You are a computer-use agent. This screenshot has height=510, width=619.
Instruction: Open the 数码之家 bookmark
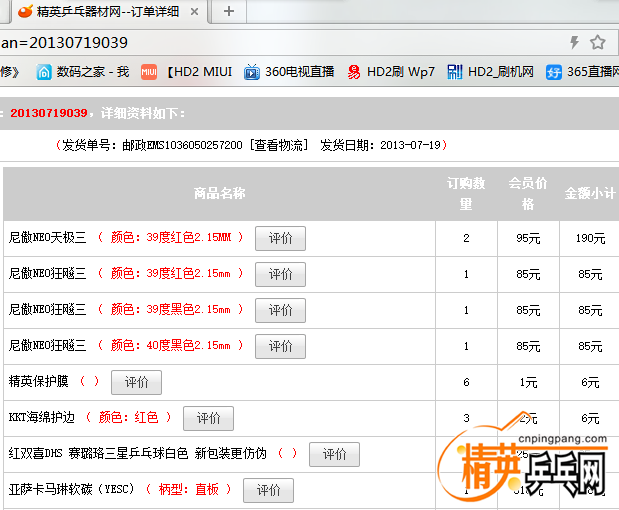[x=83, y=72]
